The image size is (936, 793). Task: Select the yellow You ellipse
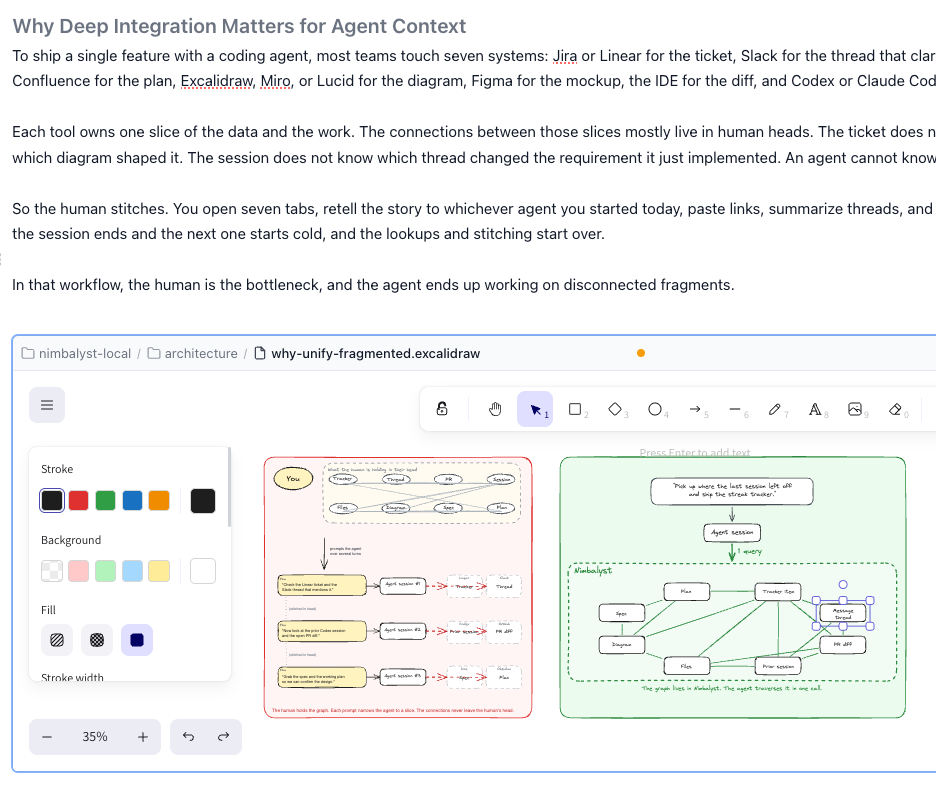click(293, 479)
